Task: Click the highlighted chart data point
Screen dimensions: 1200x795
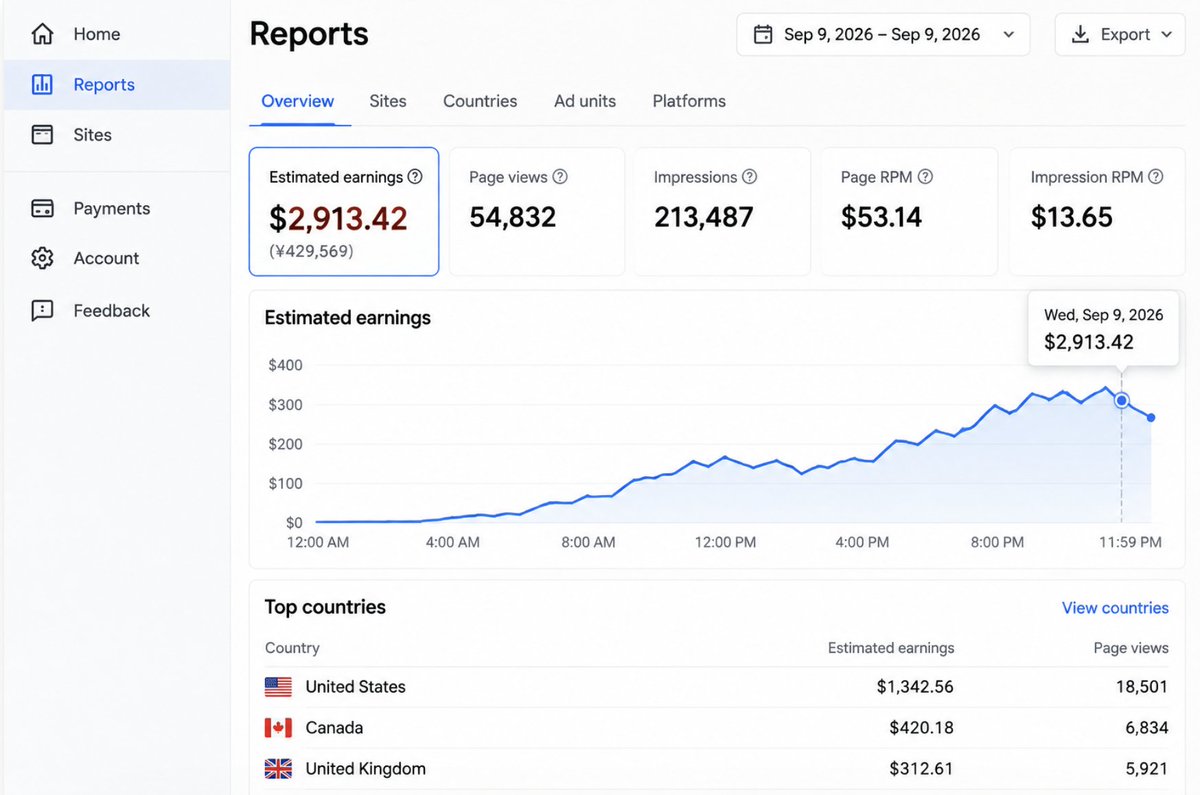Action: [1122, 400]
